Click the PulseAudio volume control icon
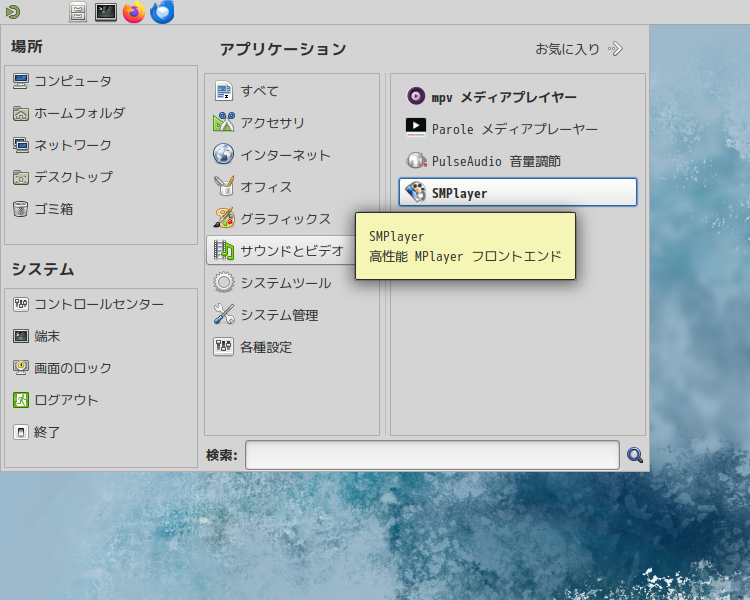750x600 pixels. (416, 160)
